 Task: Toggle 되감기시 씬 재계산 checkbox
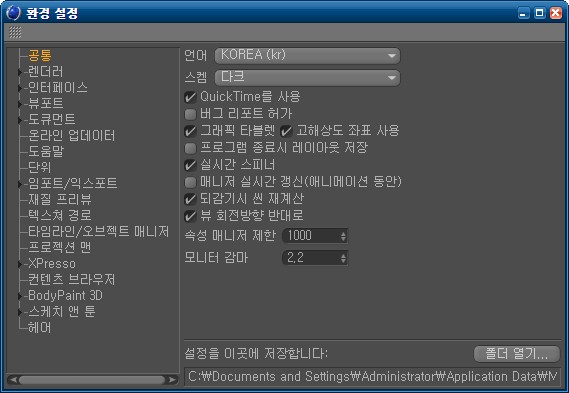click(x=190, y=199)
